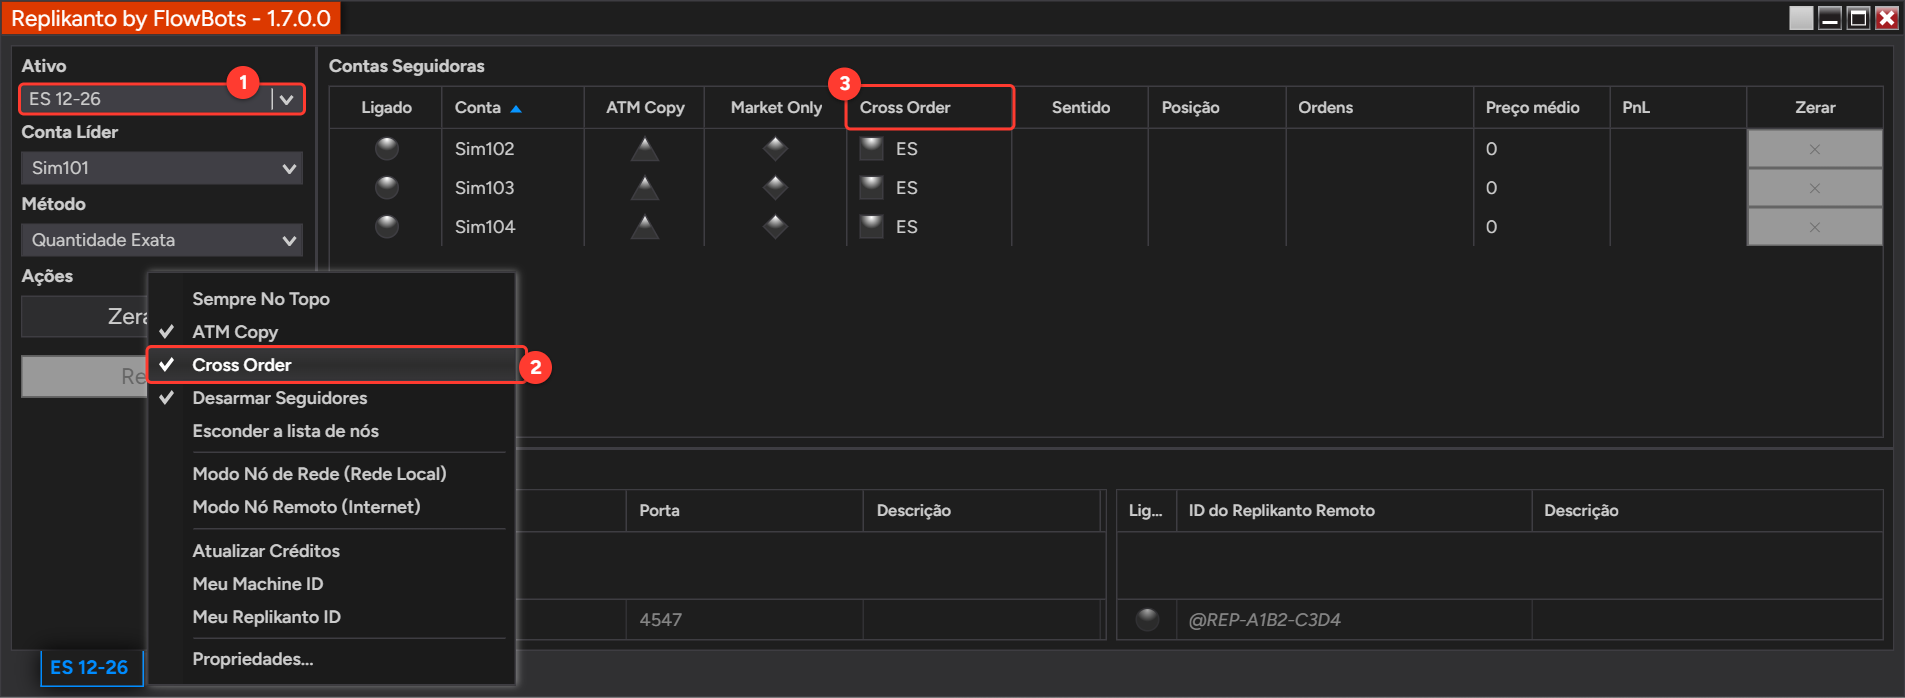The width and height of the screenshot is (1905, 698).
Task: Toggle the Ligado indicator for Sim104
Action: pyautogui.click(x=386, y=227)
